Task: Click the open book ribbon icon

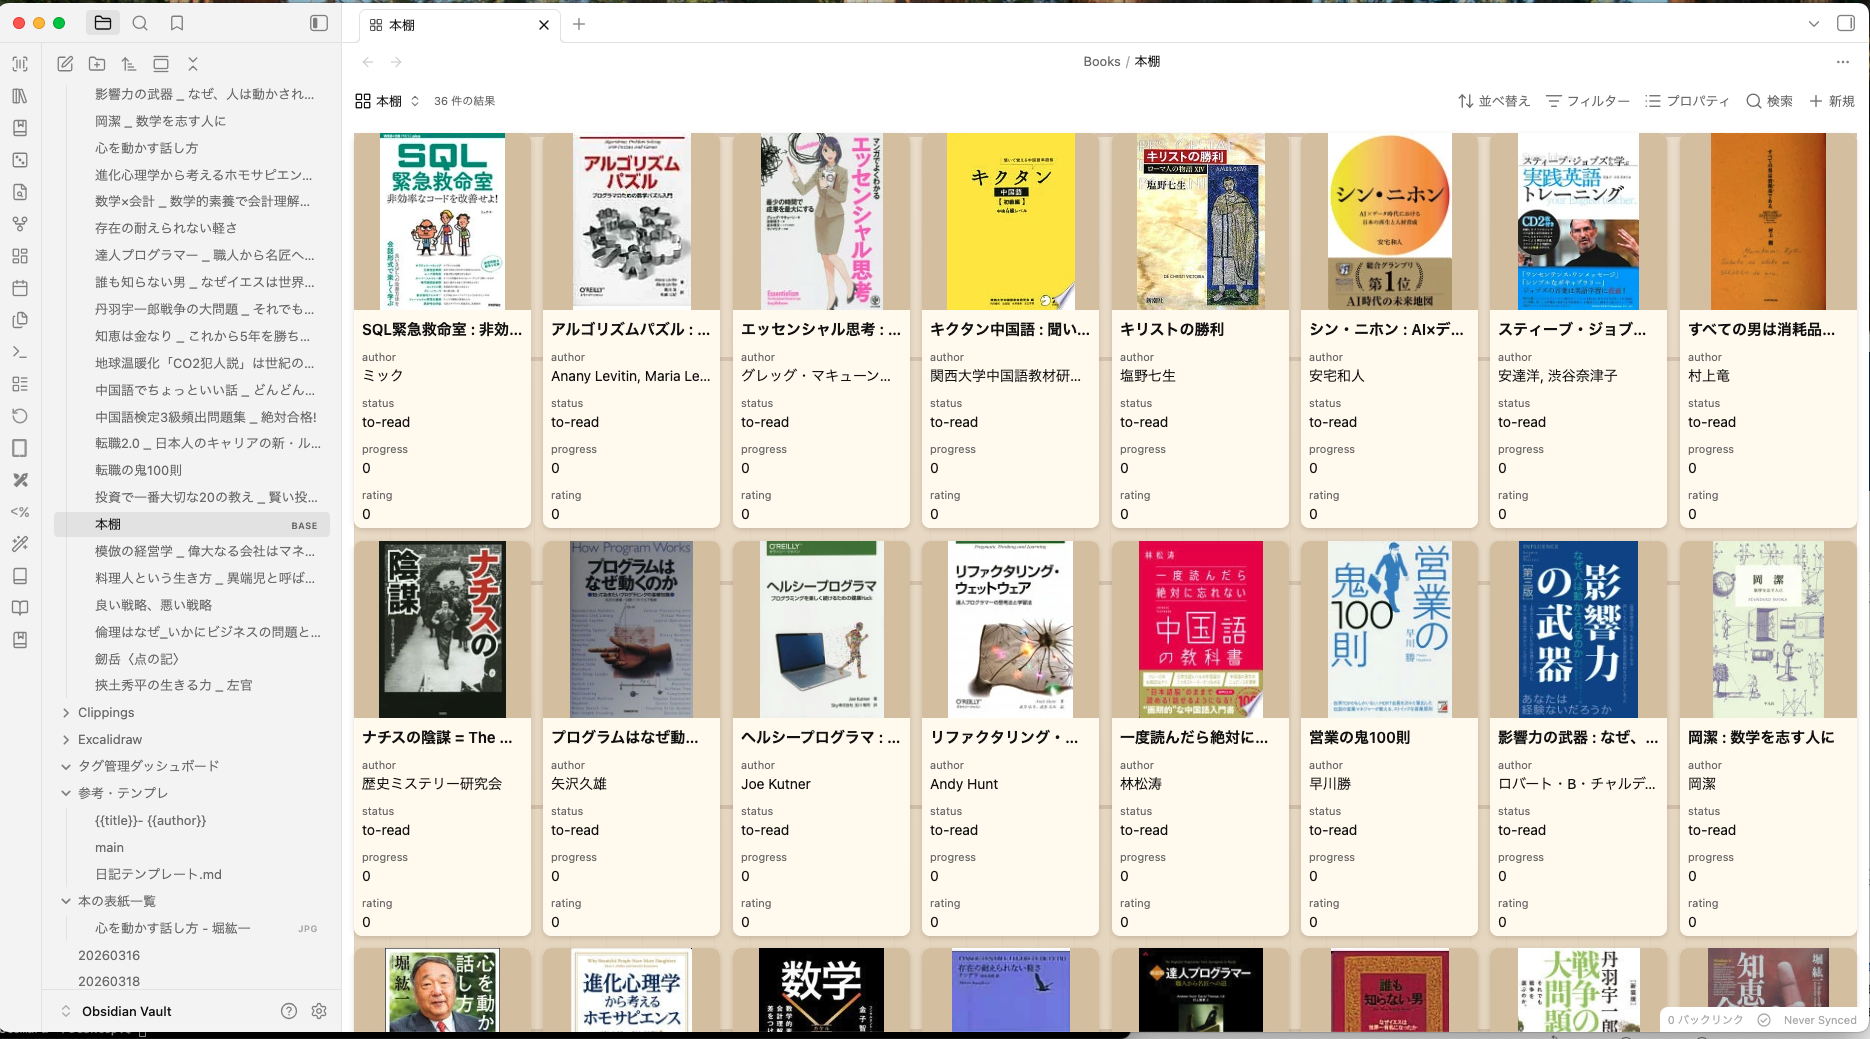Action: coord(20,608)
